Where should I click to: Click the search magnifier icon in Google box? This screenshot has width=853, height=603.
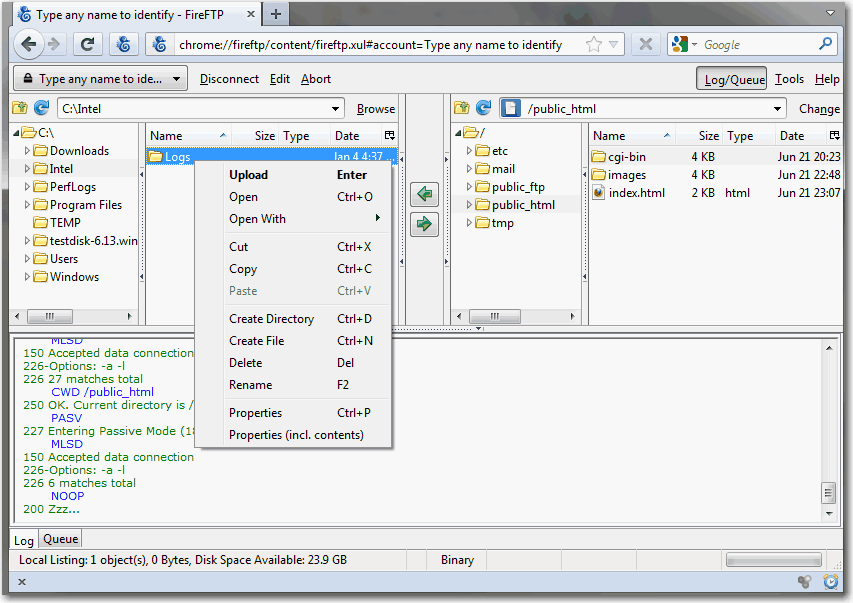[x=825, y=44]
